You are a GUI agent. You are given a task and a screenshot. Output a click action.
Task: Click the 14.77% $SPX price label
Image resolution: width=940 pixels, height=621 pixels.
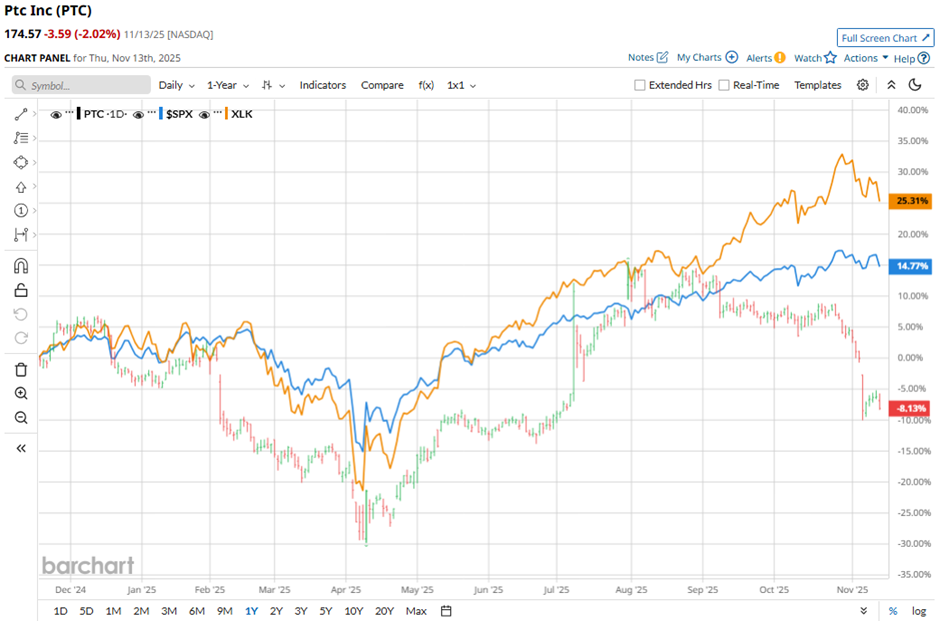pyautogui.click(x=910, y=266)
